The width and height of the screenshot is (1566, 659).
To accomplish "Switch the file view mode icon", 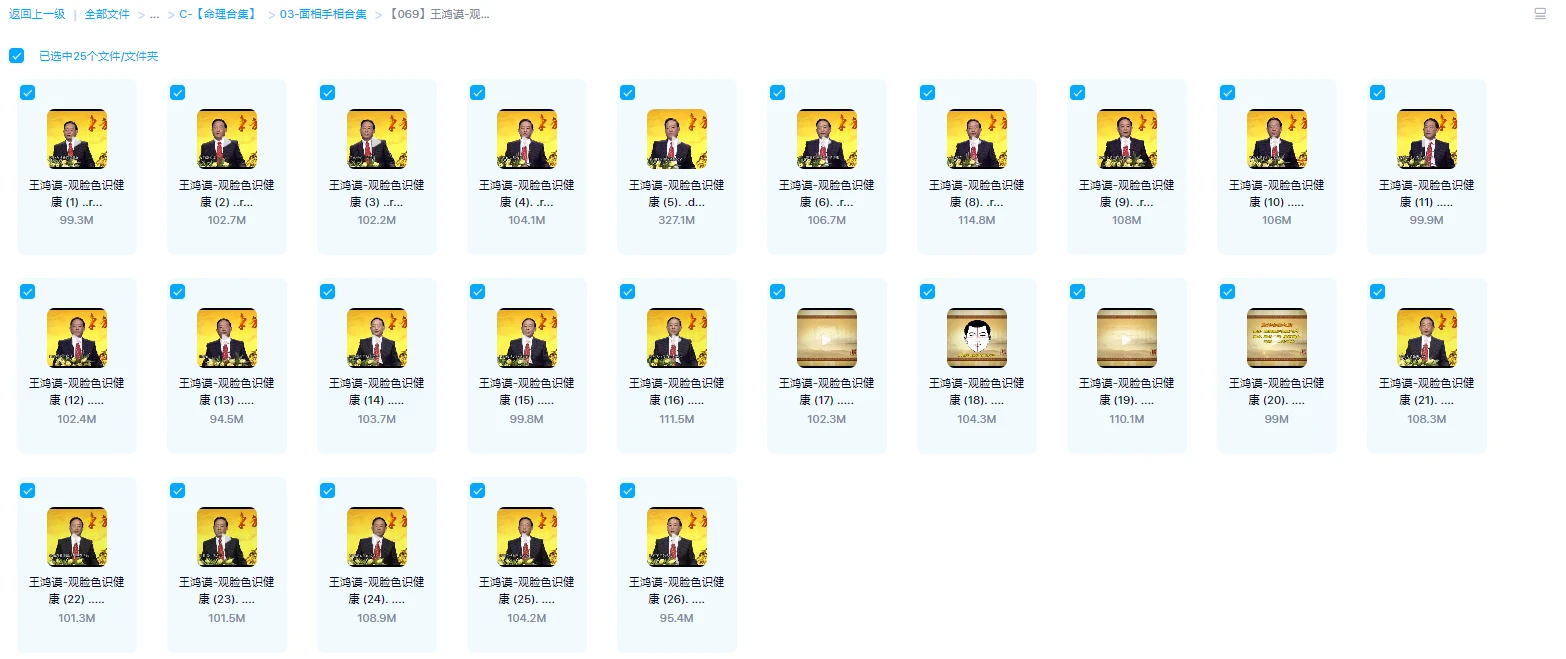I will click(x=1540, y=14).
